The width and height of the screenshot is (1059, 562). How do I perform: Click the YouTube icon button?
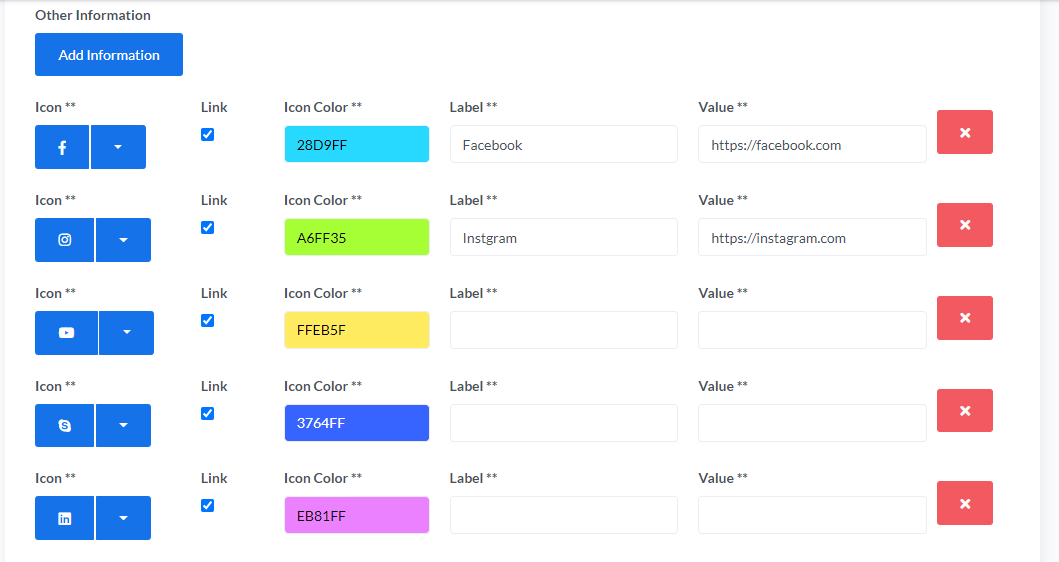tap(66, 333)
